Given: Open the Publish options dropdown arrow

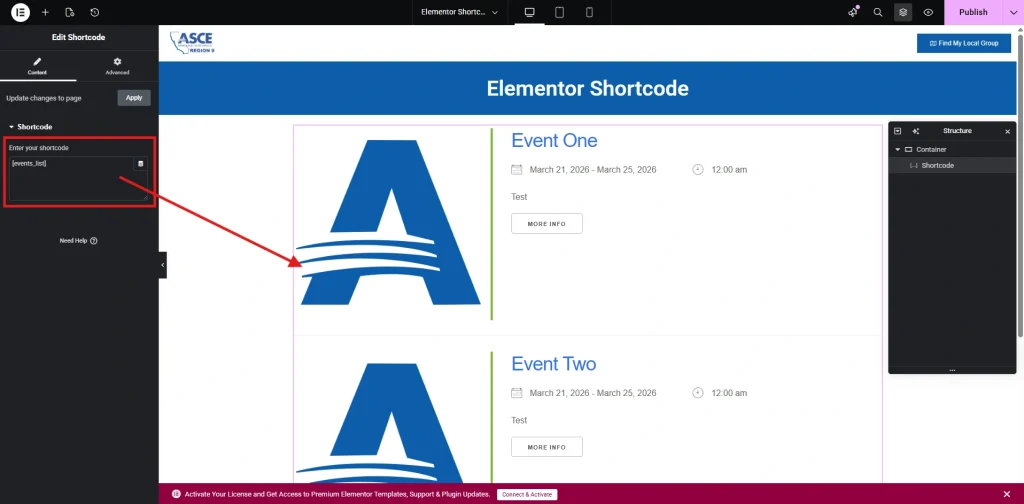Looking at the screenshot, I should 1013,12.
